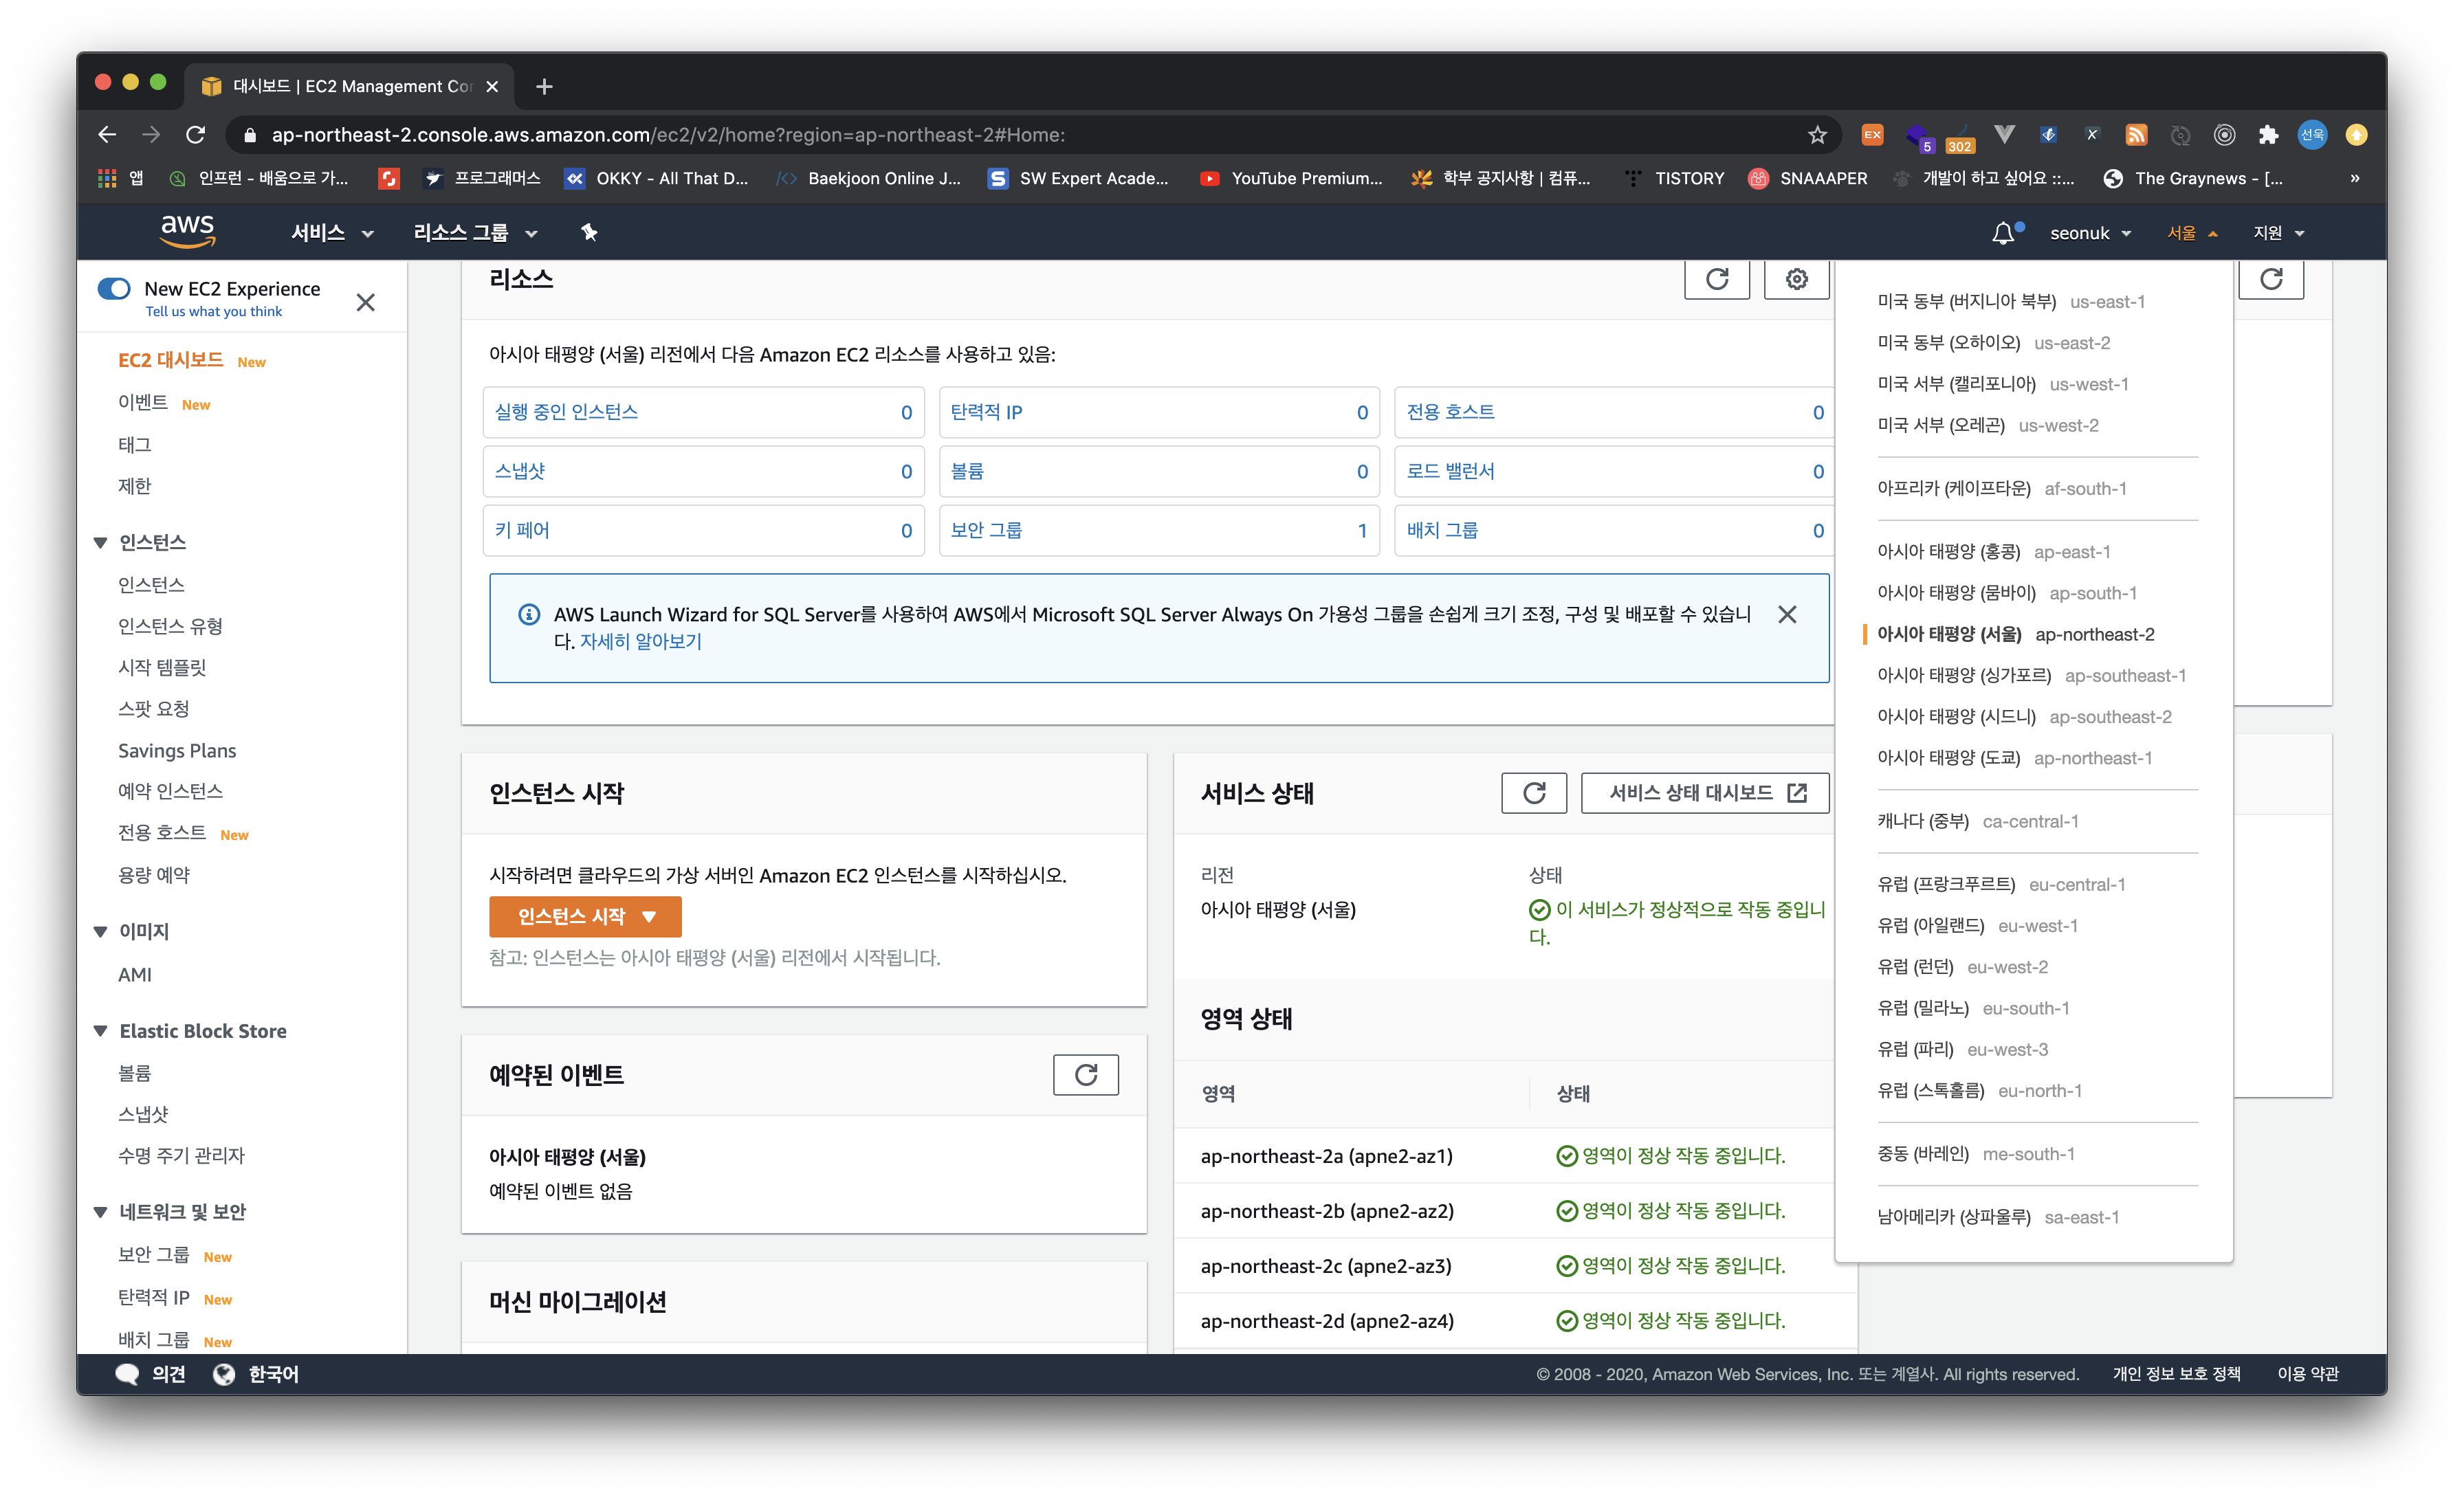
Task: Click the pin shortcut icon in navbar
Action: [589, 232]
